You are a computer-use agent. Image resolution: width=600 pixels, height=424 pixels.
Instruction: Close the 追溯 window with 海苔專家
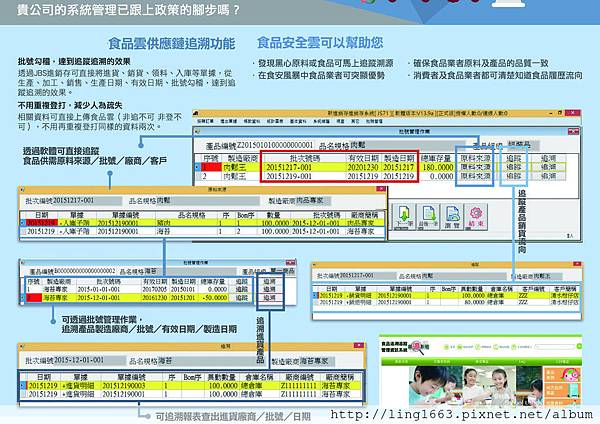coord(359,346)
